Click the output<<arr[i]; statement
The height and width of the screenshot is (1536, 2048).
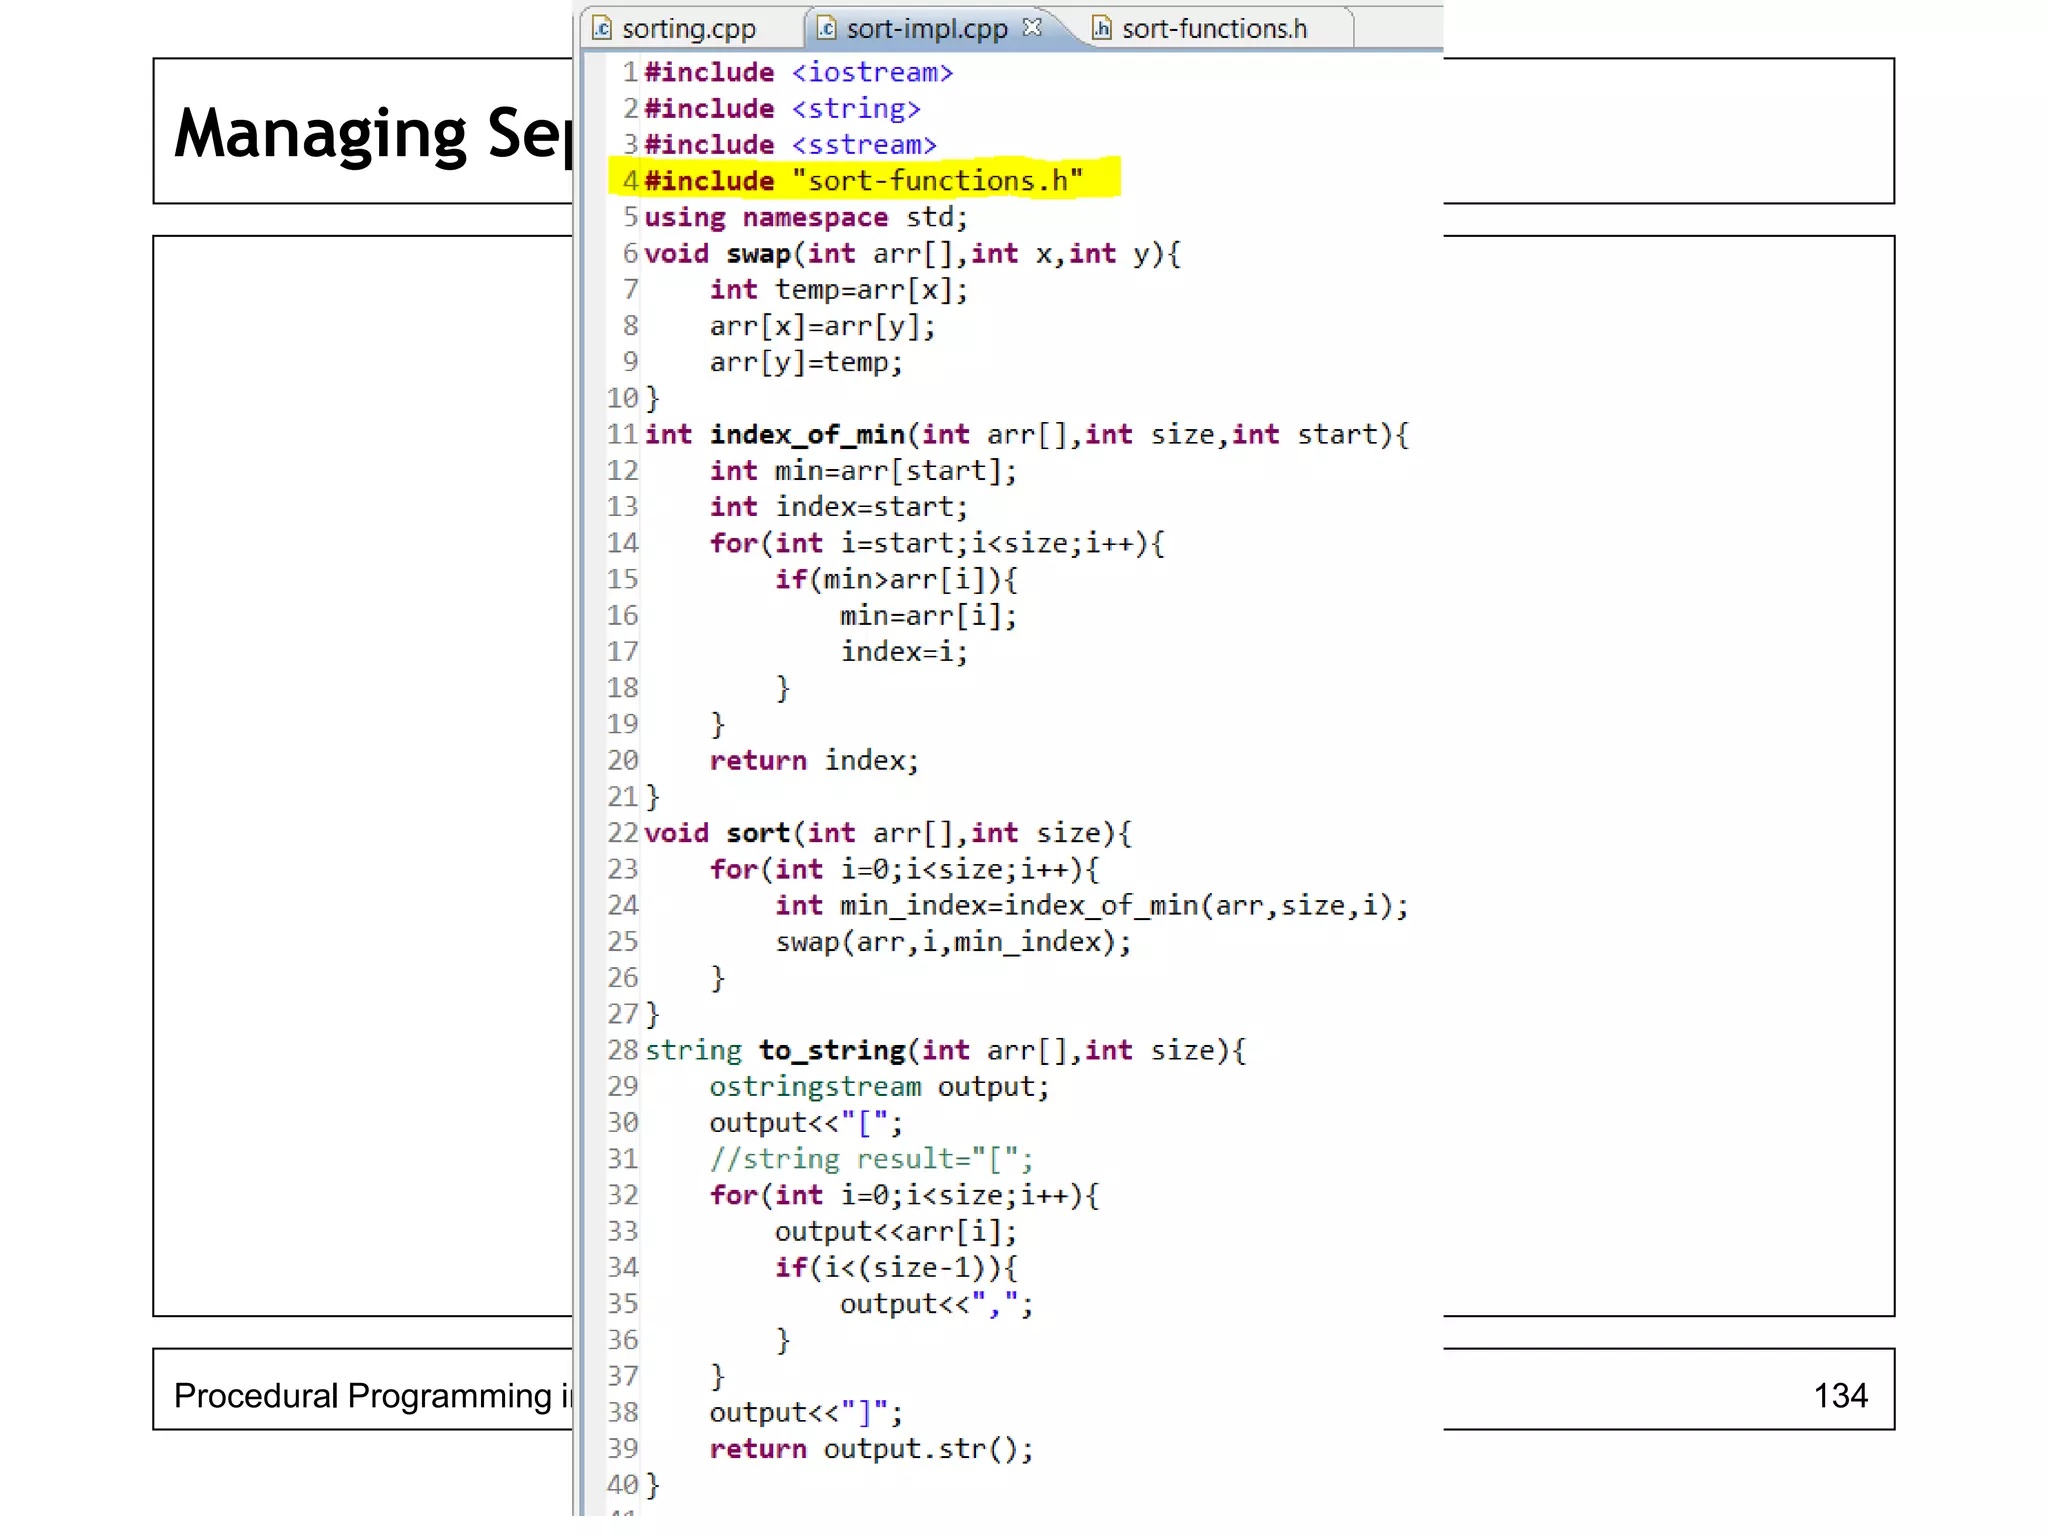coord(896,1232)
